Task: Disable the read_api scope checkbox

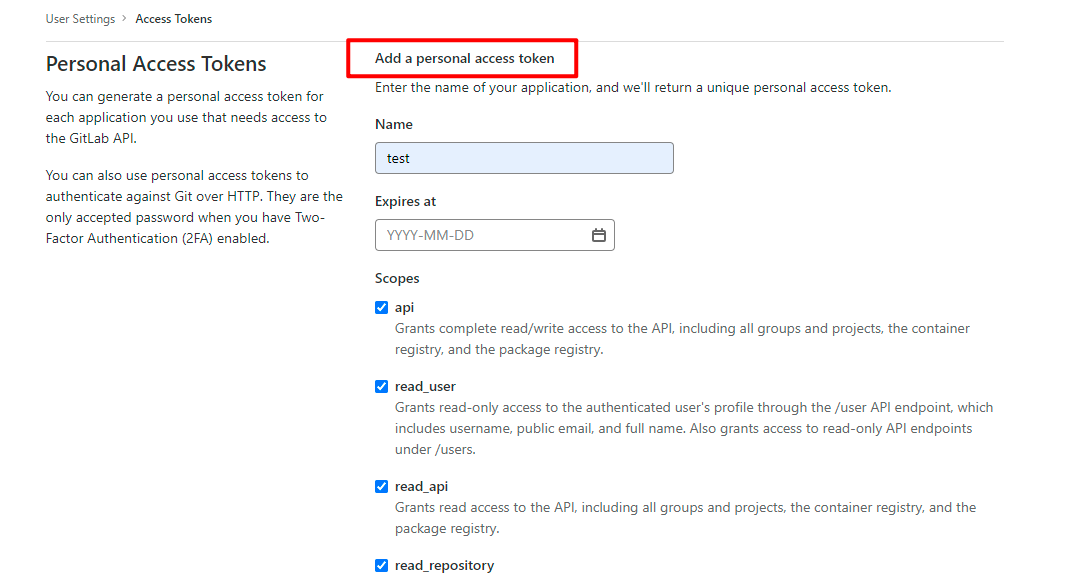Action: pyautogui.click(x=381, y=487)
